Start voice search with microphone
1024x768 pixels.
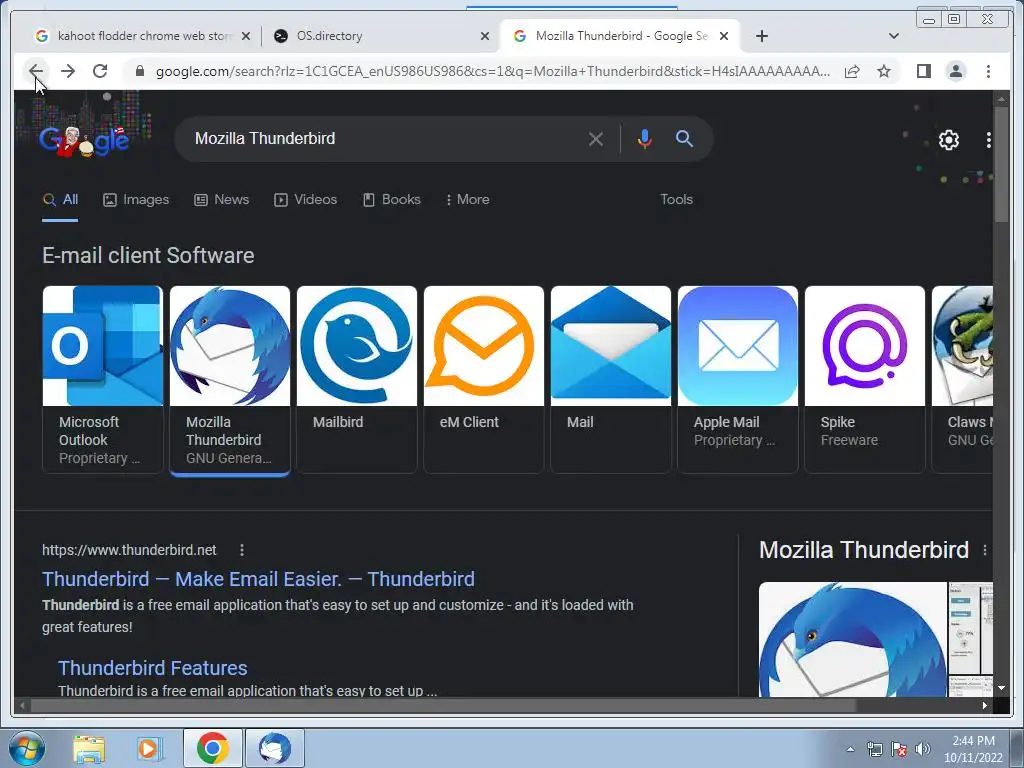tap(645, 138)
